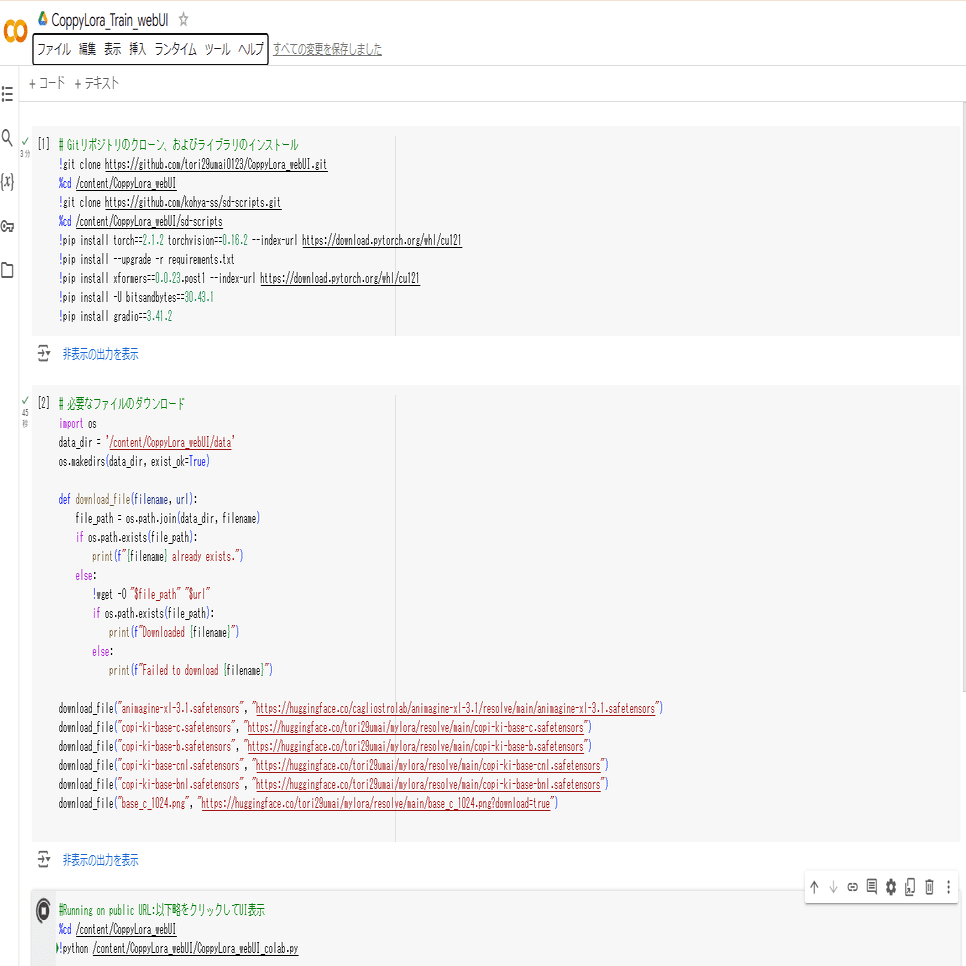Click the notebook title CoppyLora_Train_webUI

[110, 20]
